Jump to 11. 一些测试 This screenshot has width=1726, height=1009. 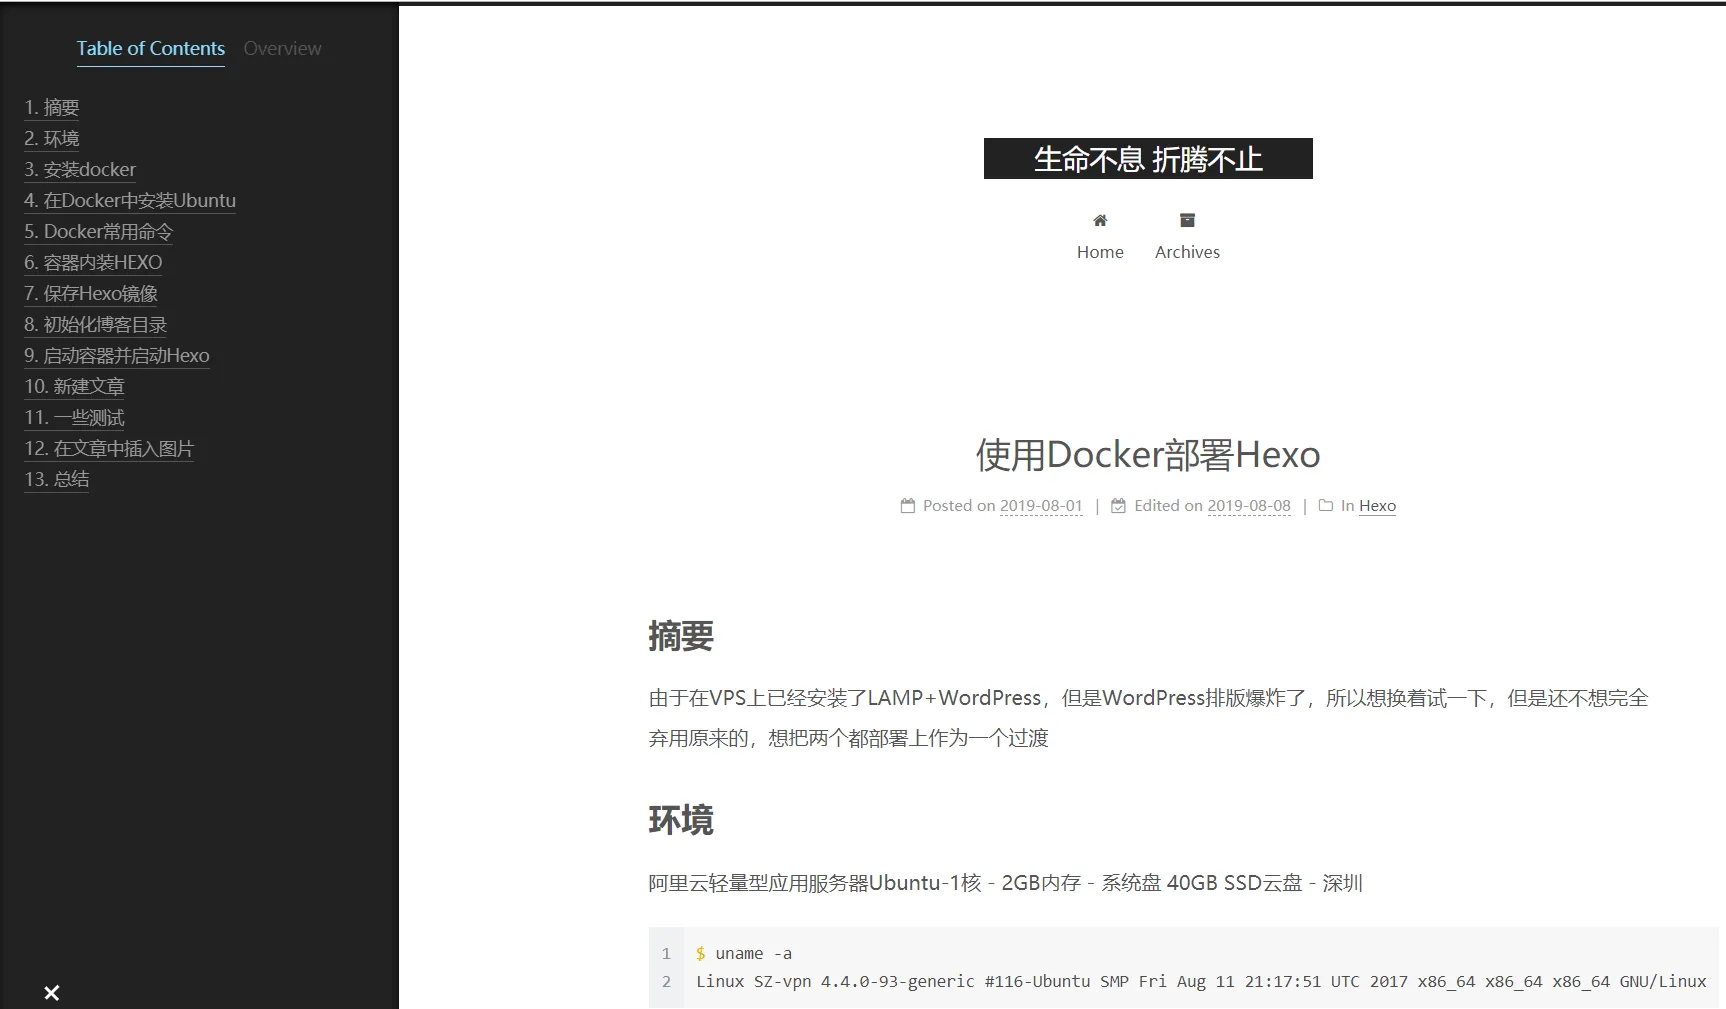click(75, 417)
